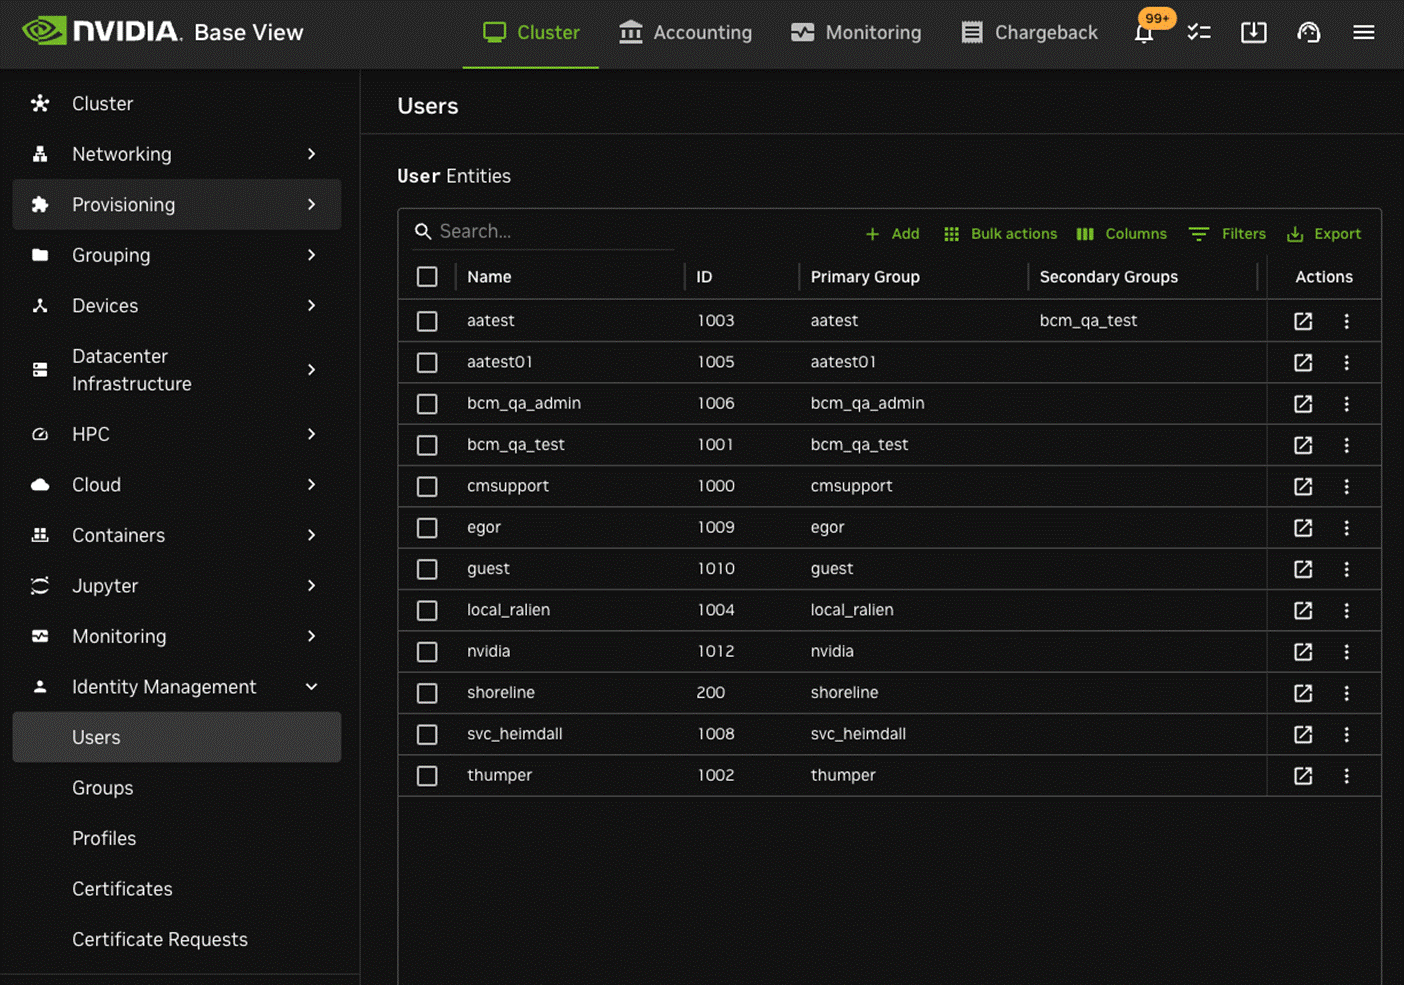Open the background tasks checklist icon
1404x985 pixels.
pos(1198,33)
